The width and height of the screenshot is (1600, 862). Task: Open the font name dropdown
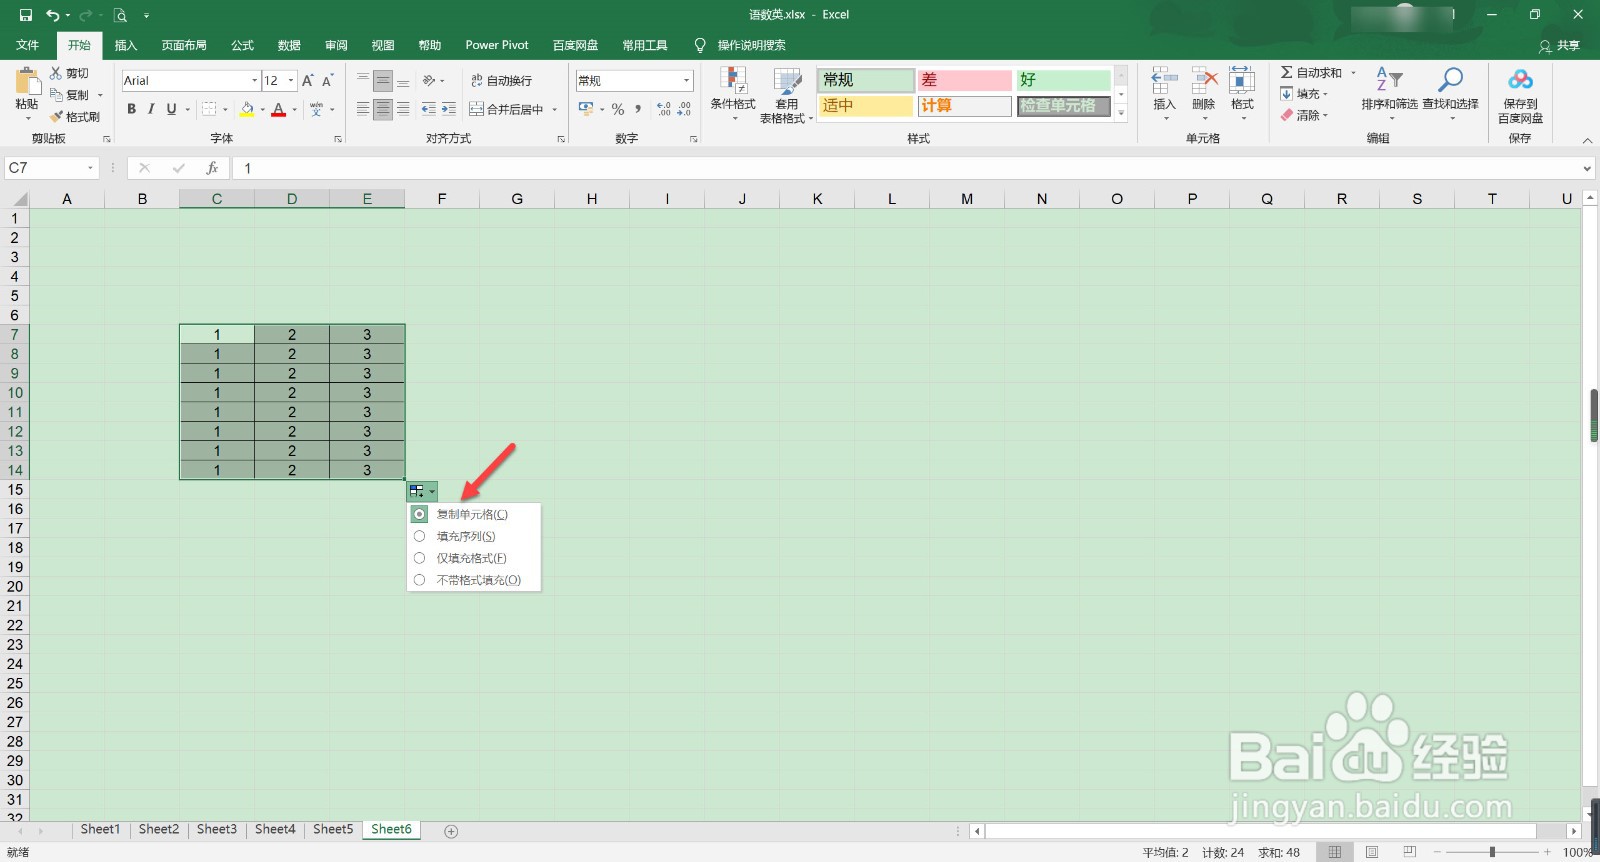(254, 80)
